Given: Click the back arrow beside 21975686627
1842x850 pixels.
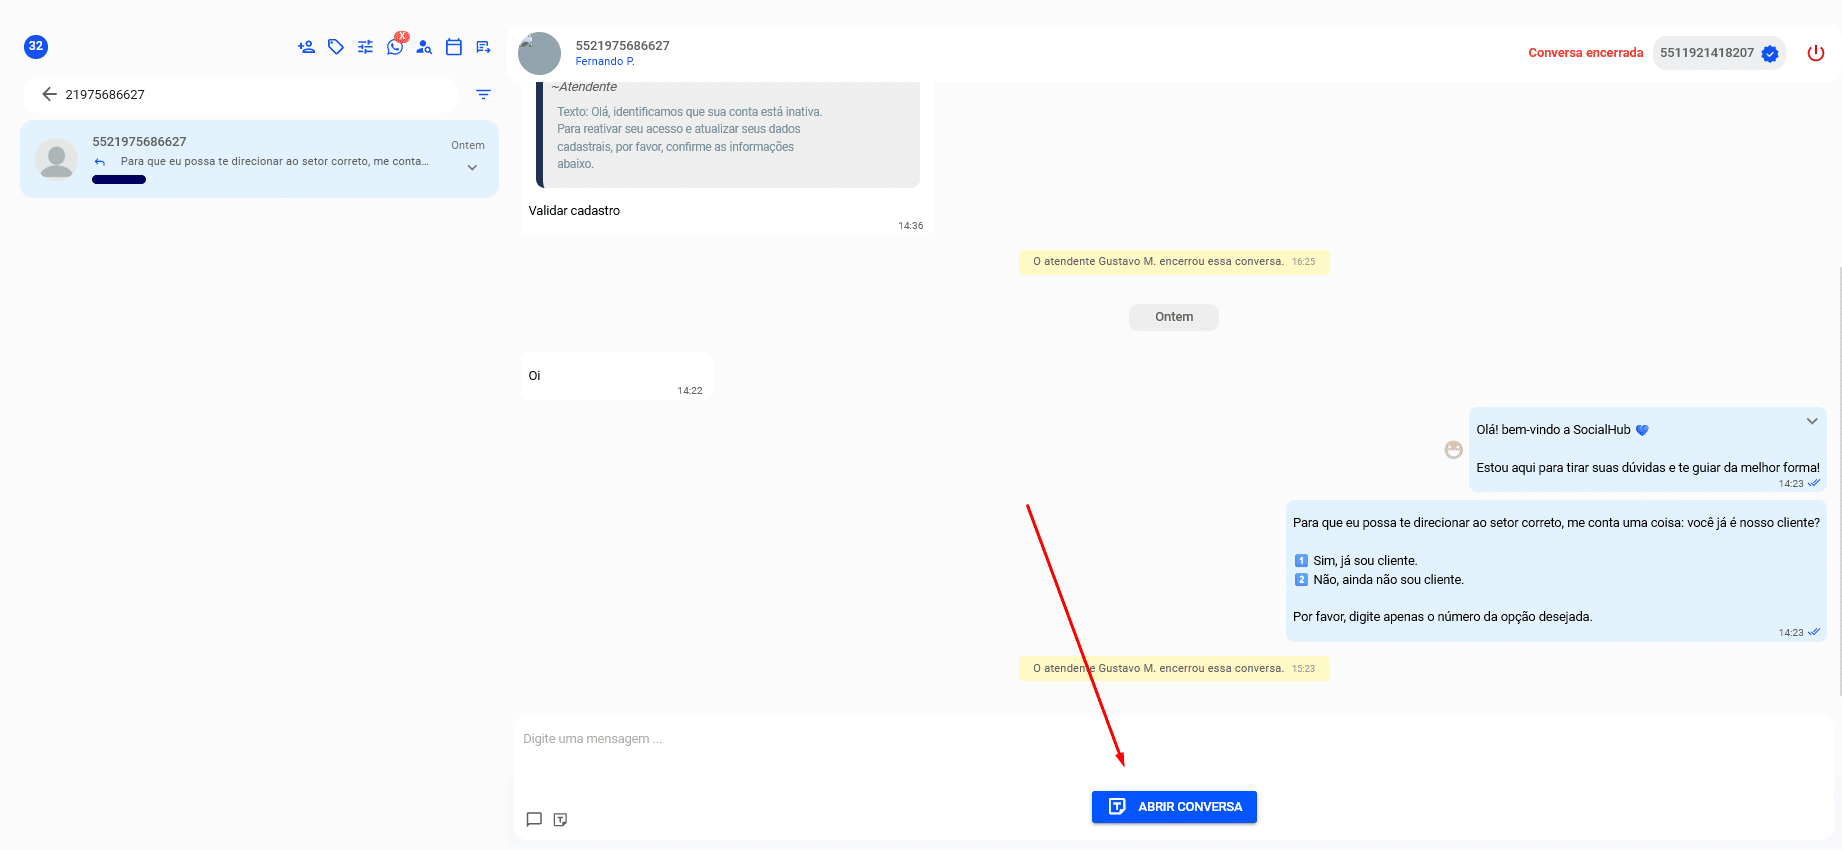Looking at the screenshot, I should coord(49,94).
